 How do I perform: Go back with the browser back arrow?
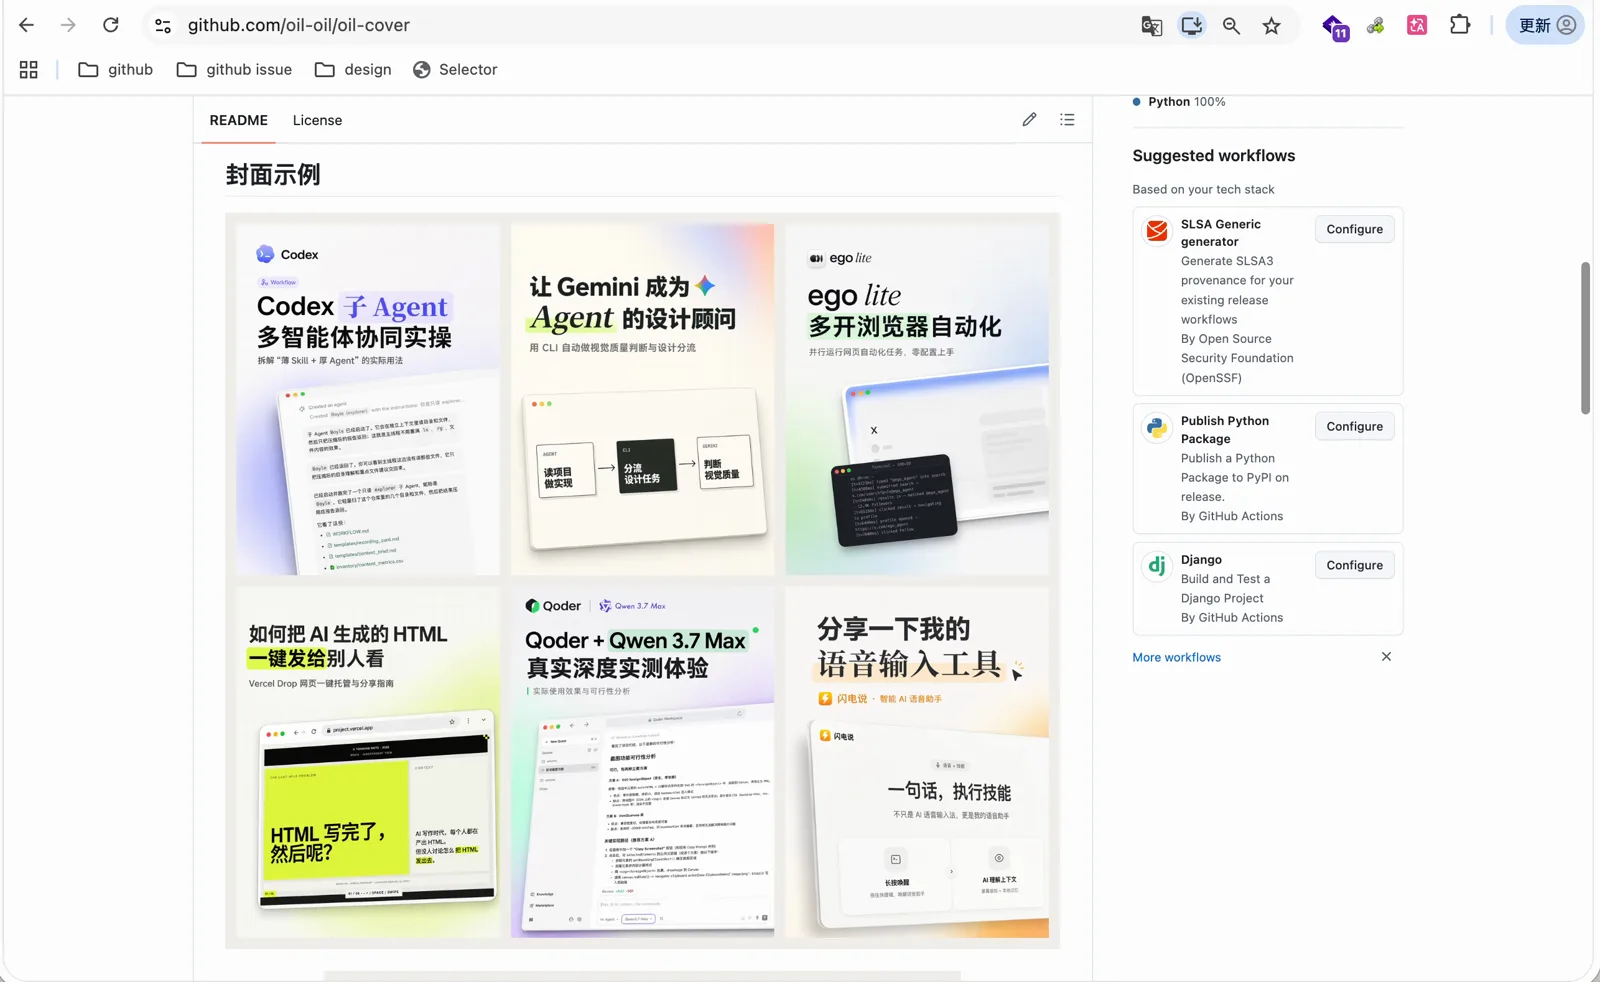point(27,25)
